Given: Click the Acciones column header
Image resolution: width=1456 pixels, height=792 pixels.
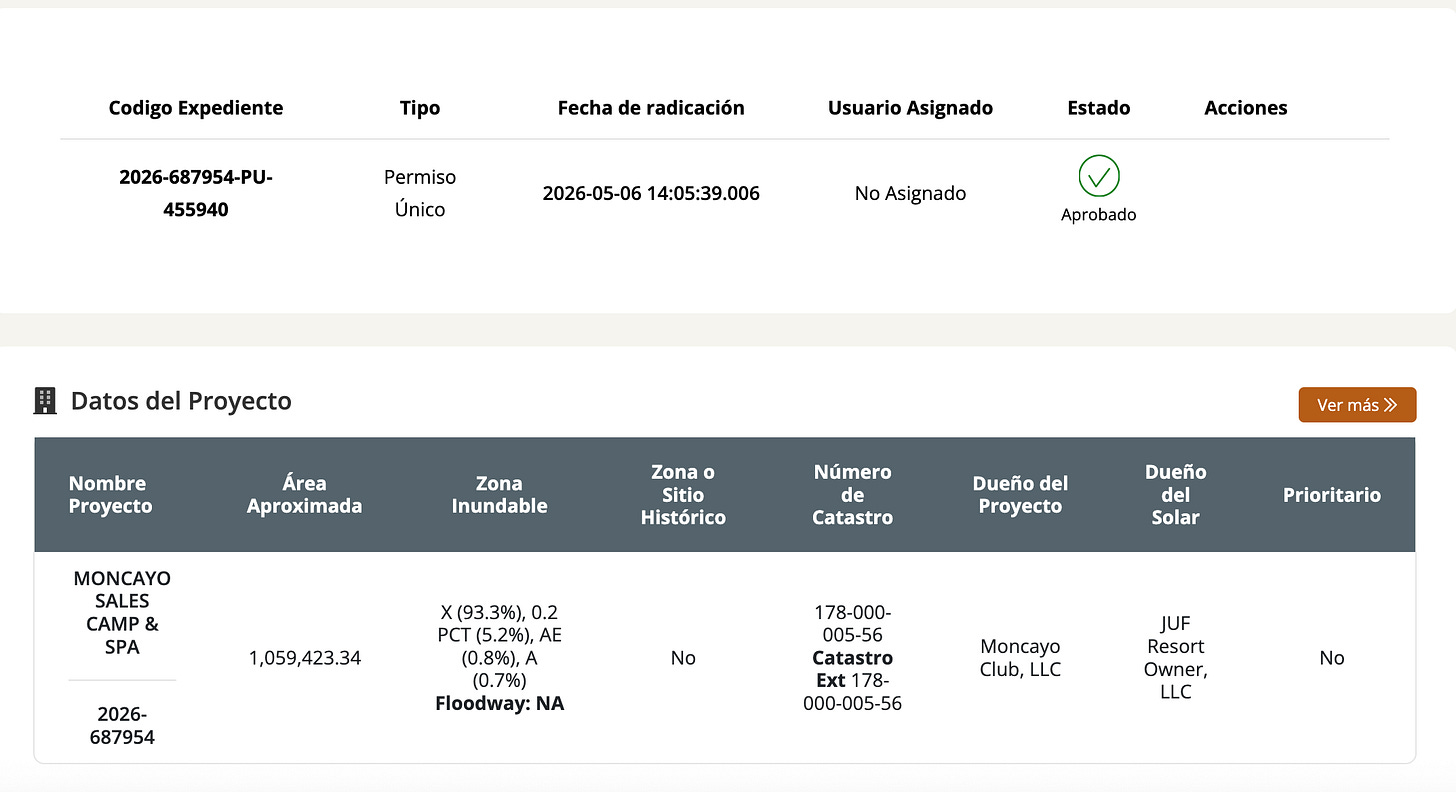Looking at the screenshot, I should [1246, 108].
